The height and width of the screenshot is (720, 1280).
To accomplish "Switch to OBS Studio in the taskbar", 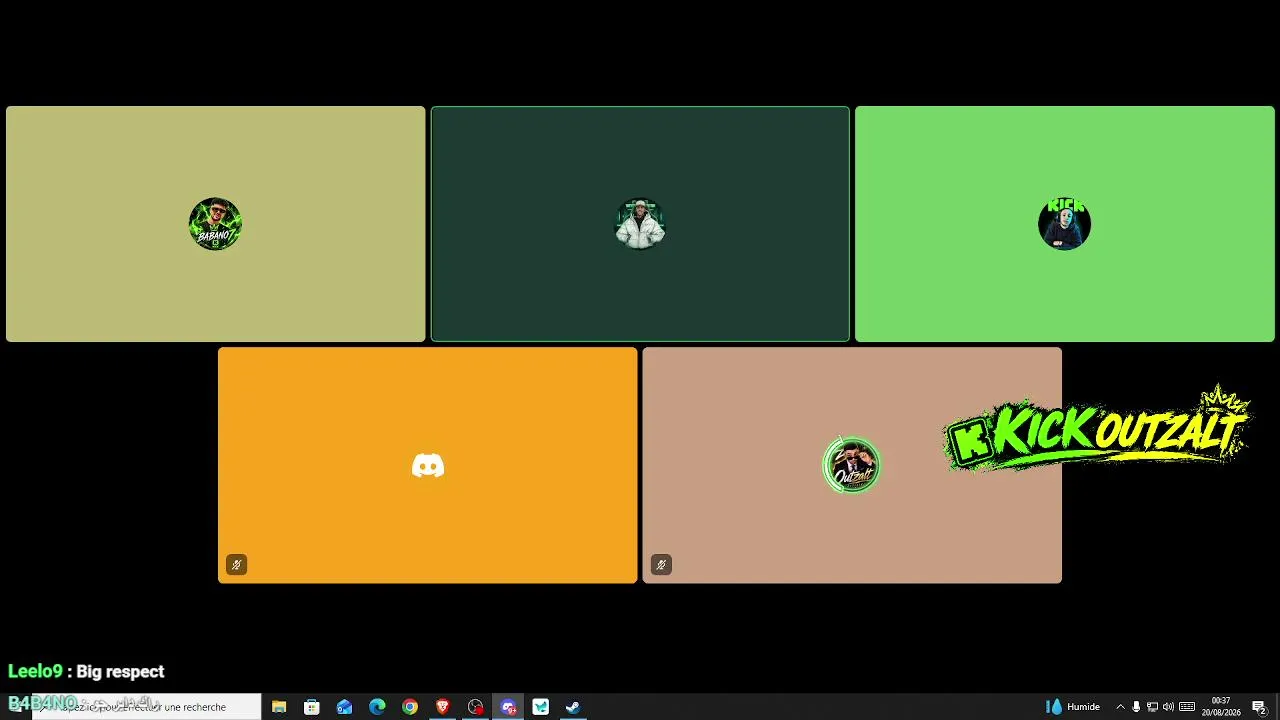I will pyautogui.click(x=476, y=707).
